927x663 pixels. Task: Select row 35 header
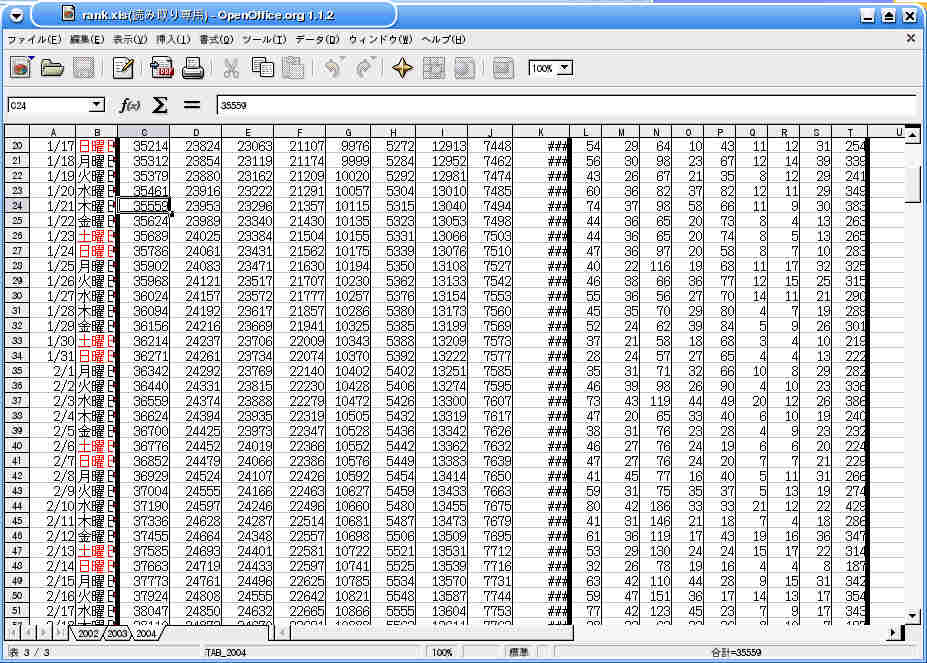[17, 371]
